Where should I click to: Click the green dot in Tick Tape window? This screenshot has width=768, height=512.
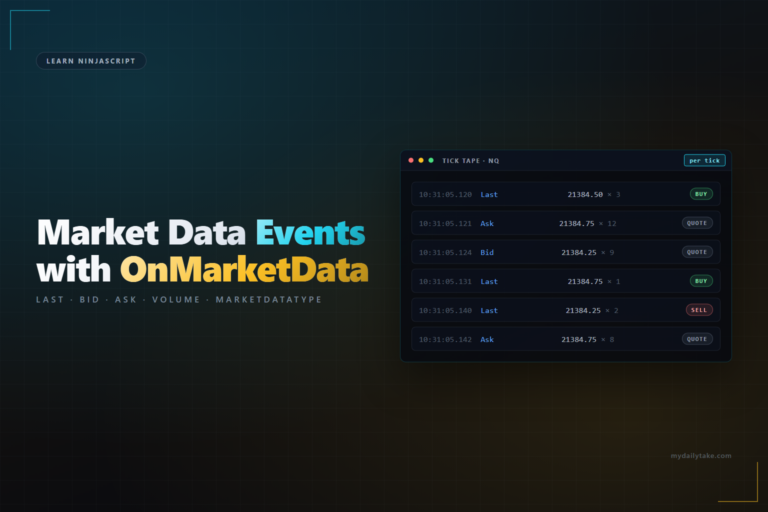click(431, 161)
